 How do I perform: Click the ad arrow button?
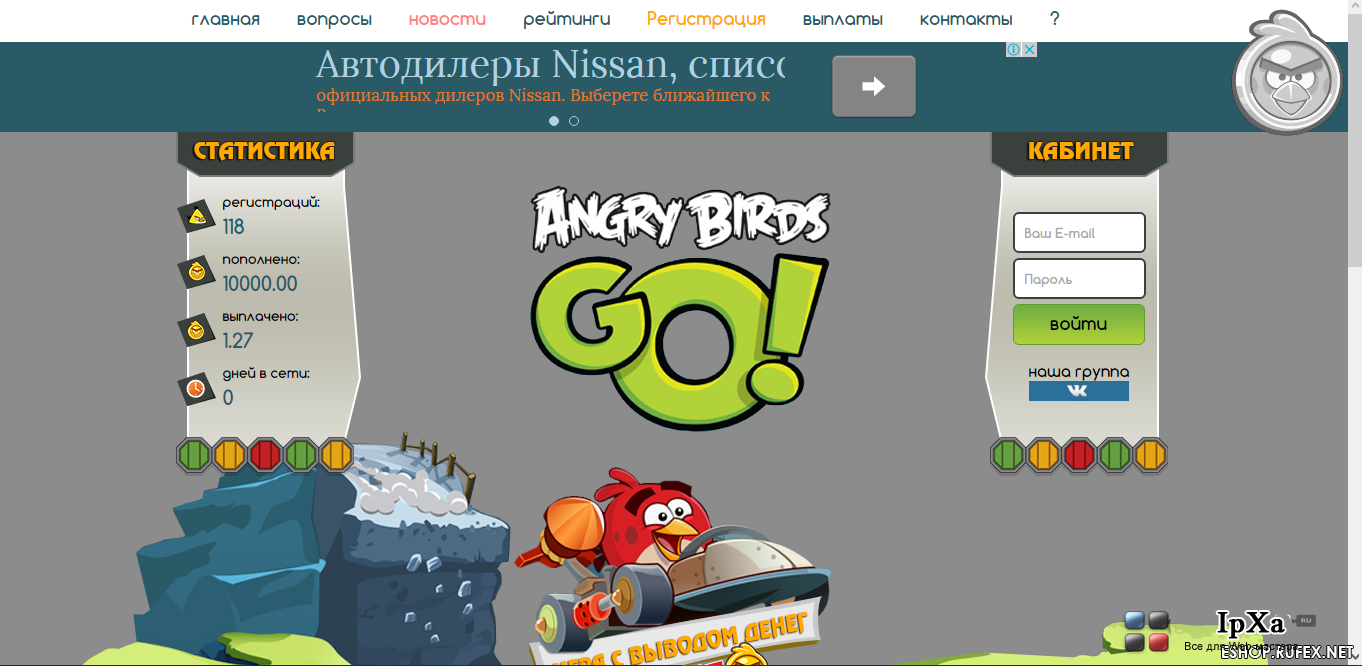874,86
